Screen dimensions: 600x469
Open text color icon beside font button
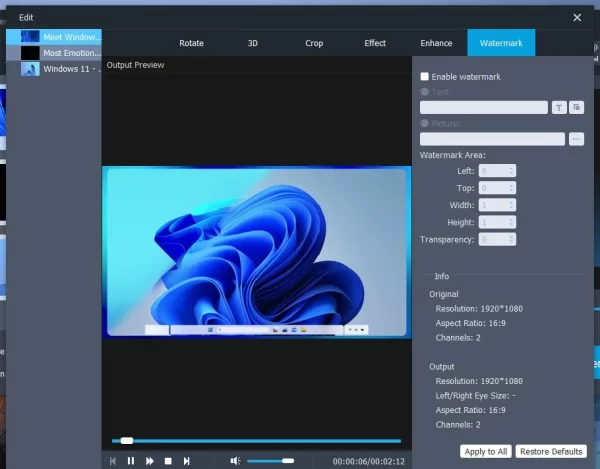point(576,107)
